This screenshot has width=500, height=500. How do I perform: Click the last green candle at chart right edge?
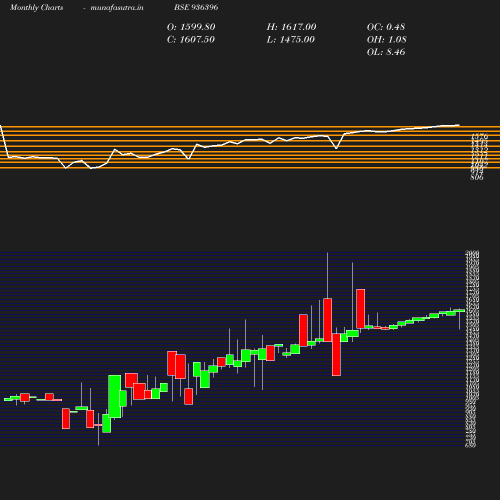tap(460, 311)
